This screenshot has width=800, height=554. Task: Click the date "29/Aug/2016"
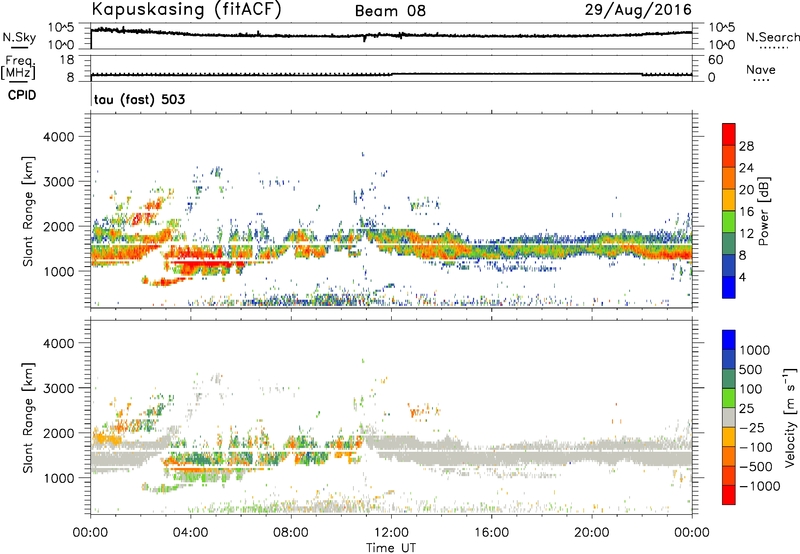coord(638,10)
